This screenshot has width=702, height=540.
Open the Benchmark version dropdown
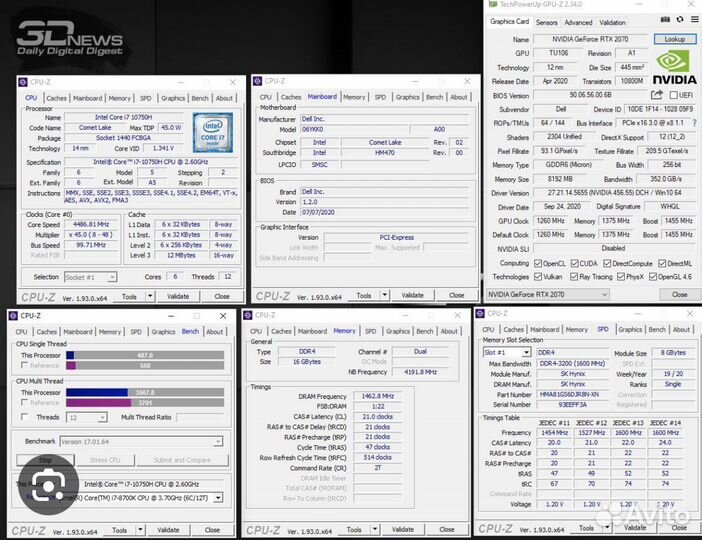[141, 442]
